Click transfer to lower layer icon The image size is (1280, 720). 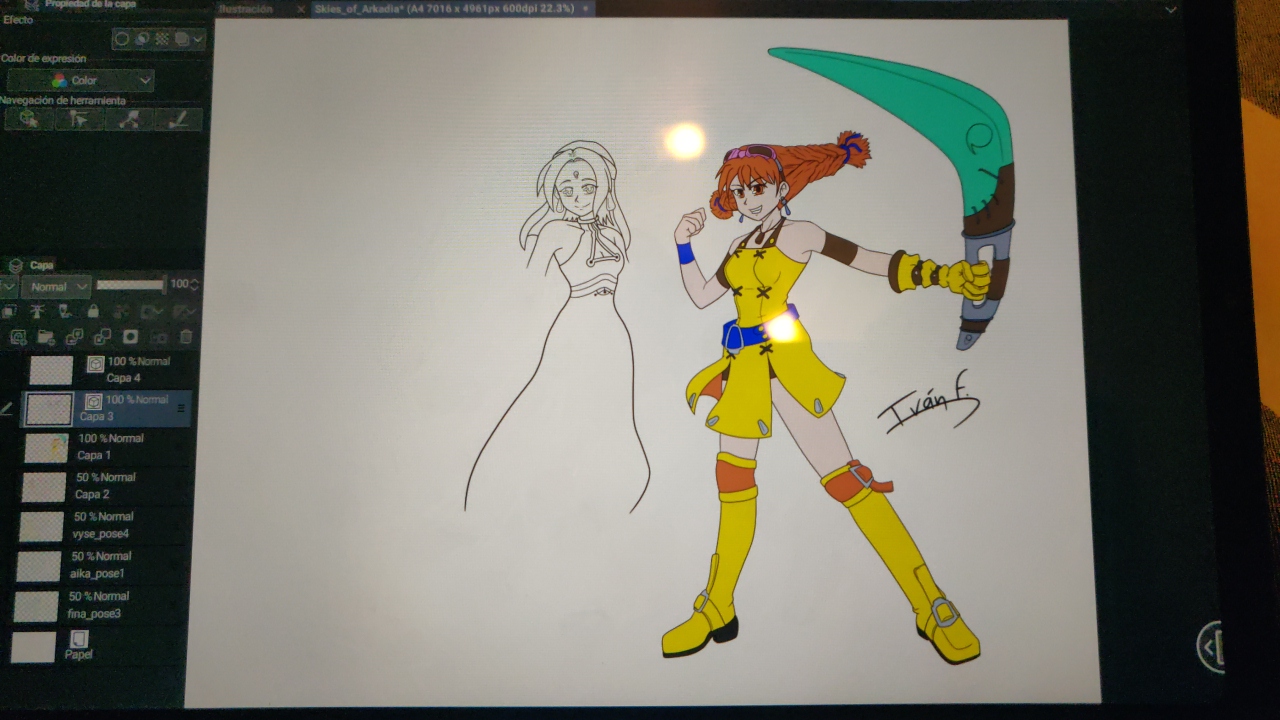(x=74, y=337)
